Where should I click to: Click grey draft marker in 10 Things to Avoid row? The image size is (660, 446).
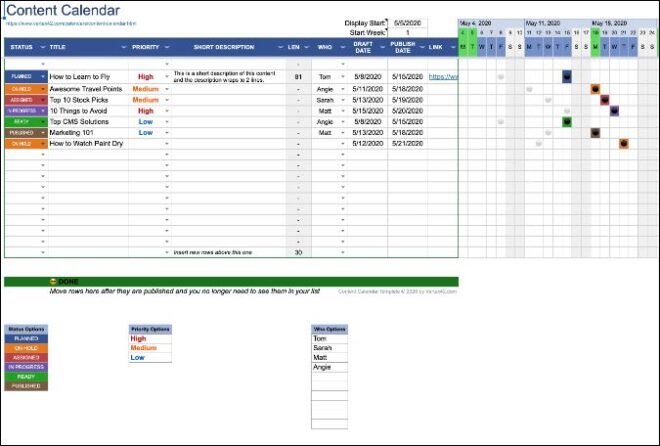[567, 111]
